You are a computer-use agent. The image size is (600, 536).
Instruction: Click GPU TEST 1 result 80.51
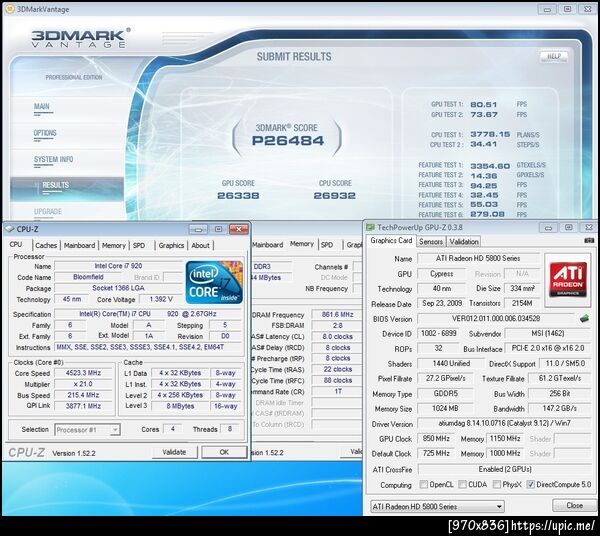pos(484,104)
